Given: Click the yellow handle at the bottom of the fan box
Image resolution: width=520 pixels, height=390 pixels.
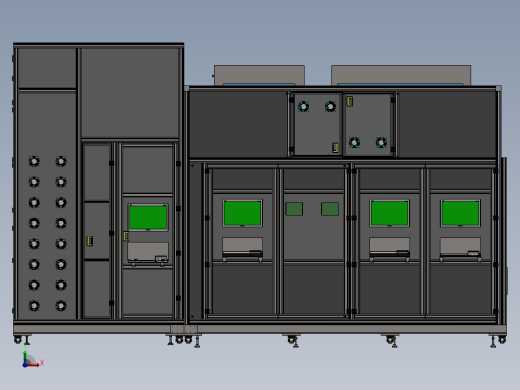Looking at the screenshot, I should [335, 148].
